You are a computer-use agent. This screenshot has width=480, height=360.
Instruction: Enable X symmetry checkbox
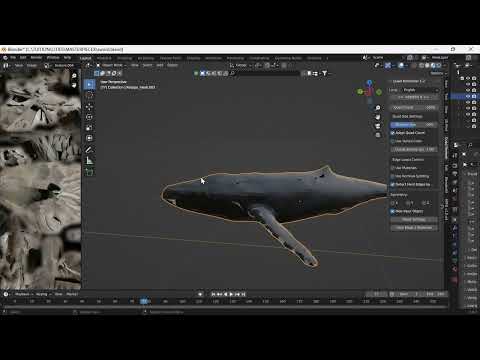tap(393, 203)
